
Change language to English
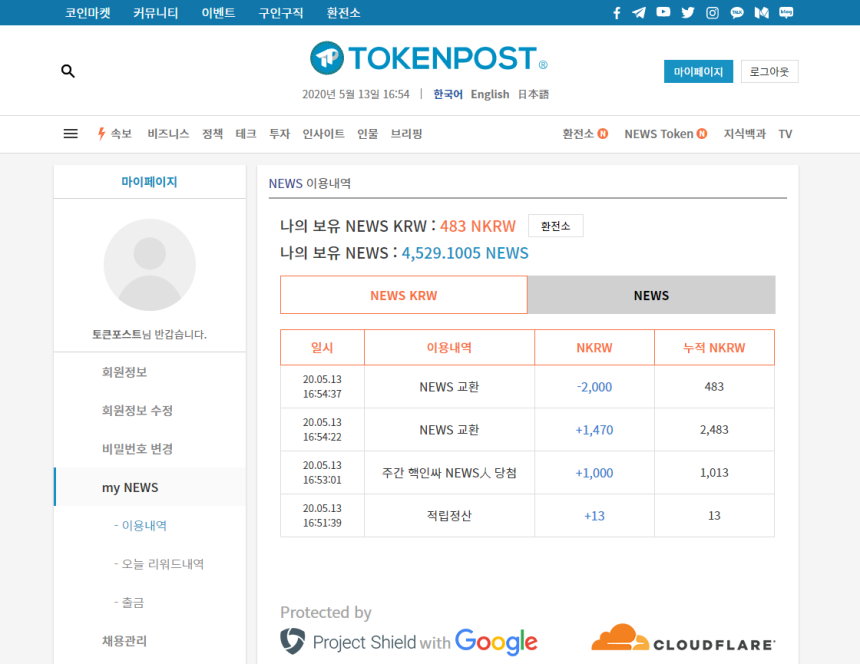pyautogui.click(x=490, y=93)
